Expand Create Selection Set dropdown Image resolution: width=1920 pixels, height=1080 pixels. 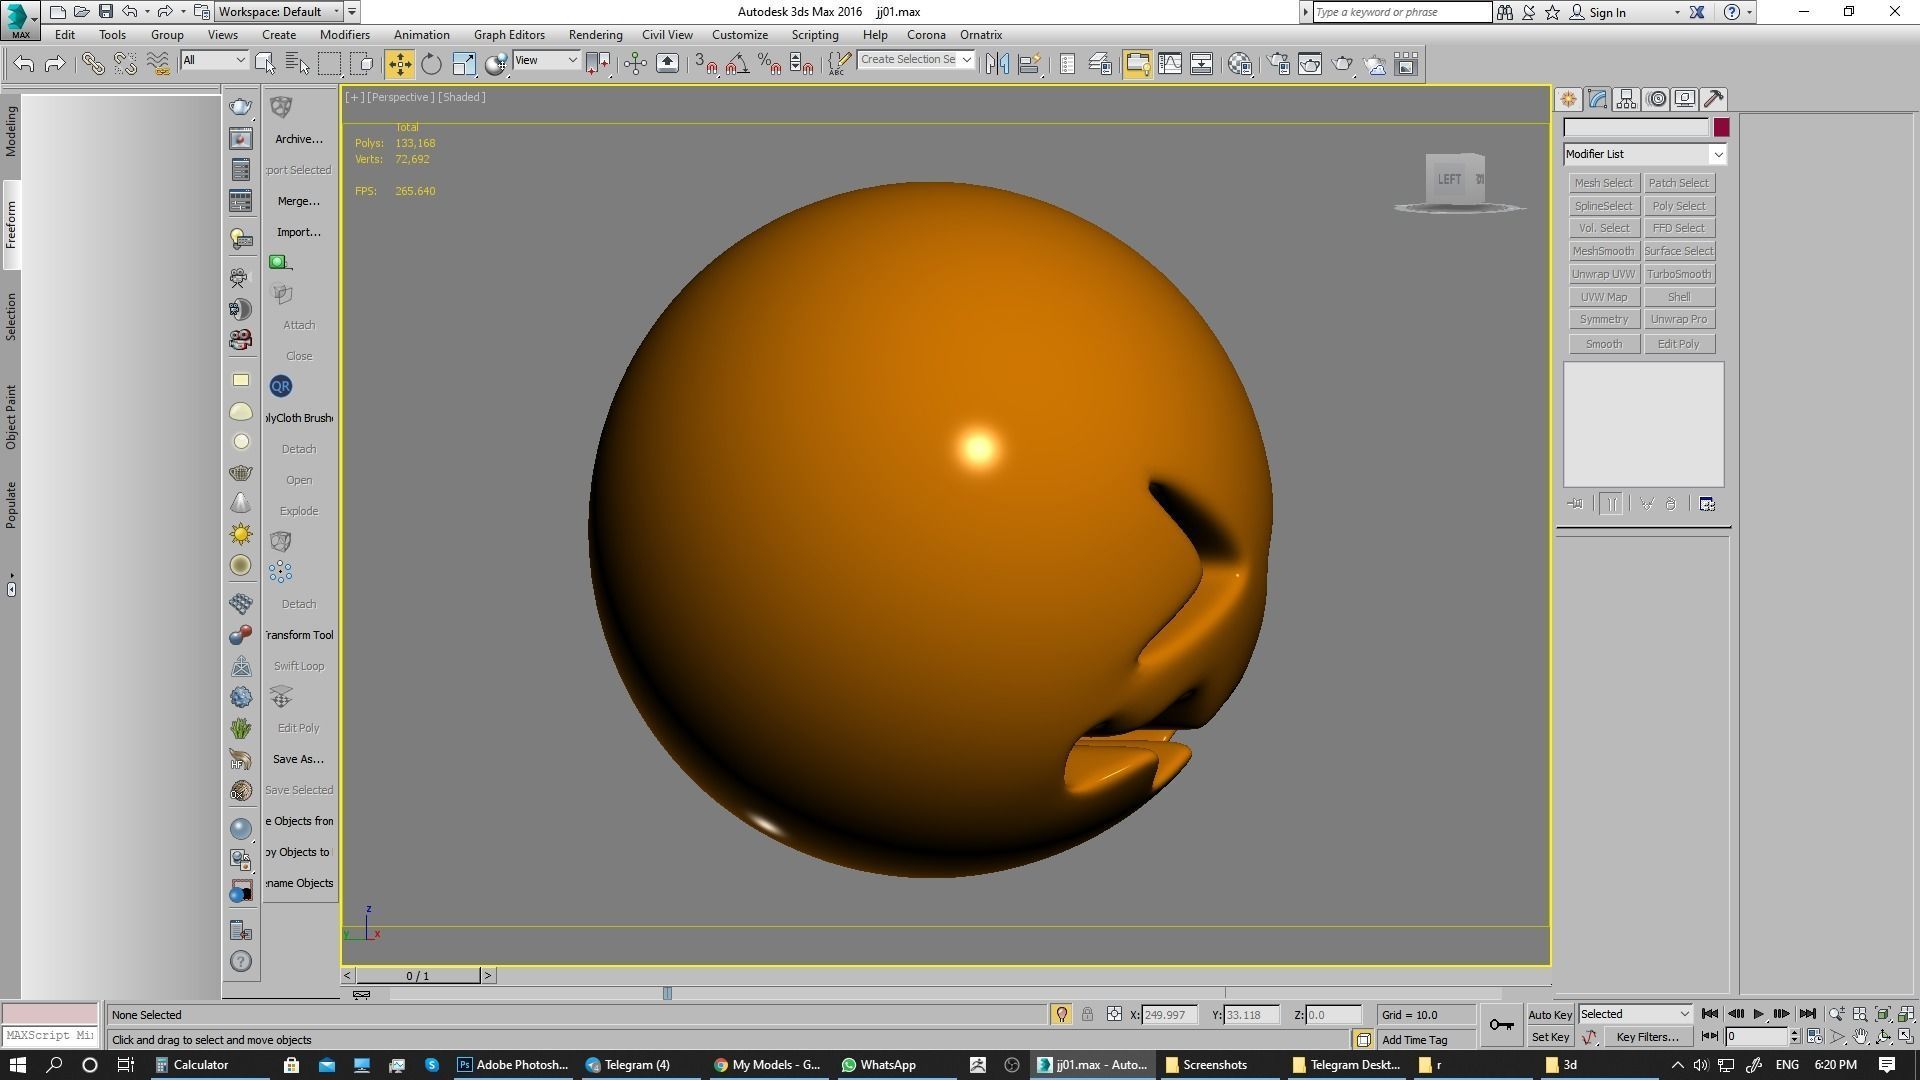pos(966,60)
